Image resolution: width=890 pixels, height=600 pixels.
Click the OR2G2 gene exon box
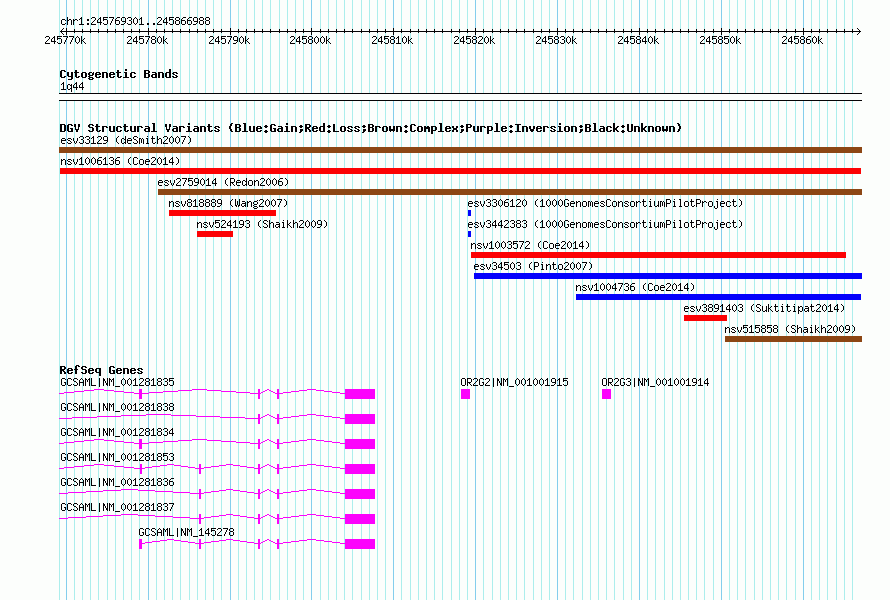465,394
